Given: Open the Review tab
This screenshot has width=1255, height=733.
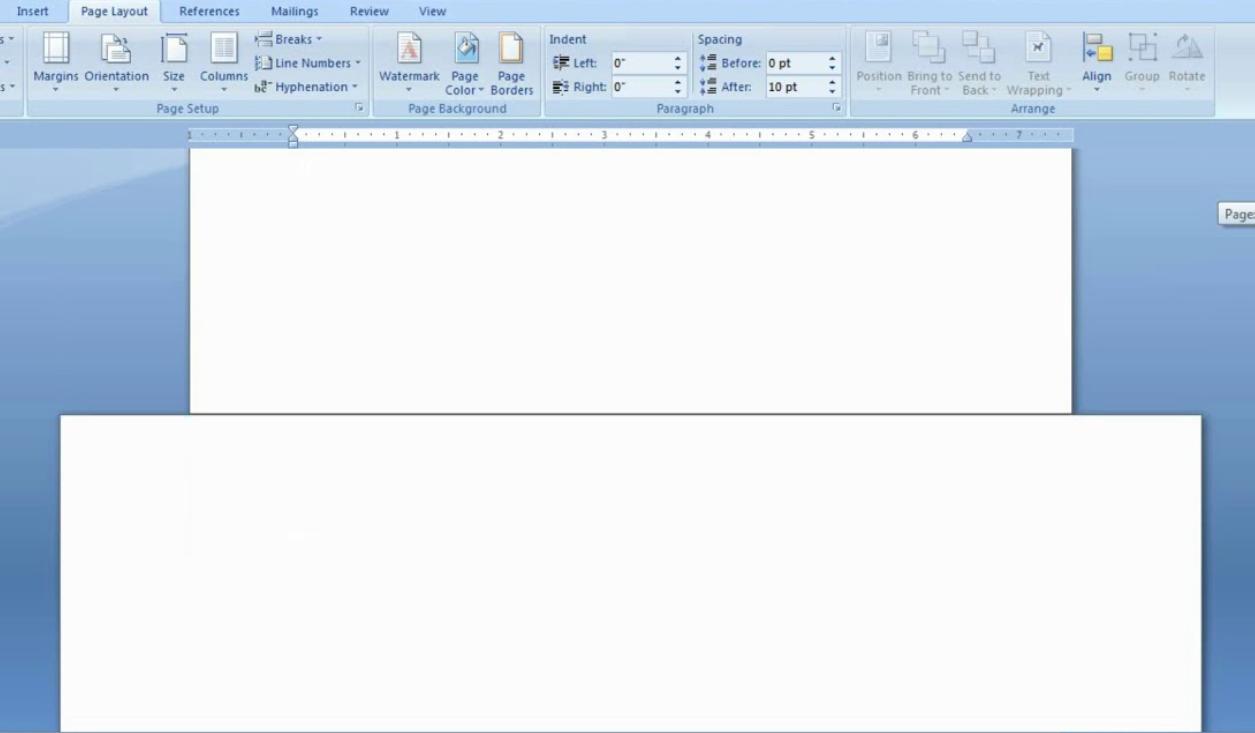Looking at the screenshot, I should pyautogui.click(x=369, y=12).
